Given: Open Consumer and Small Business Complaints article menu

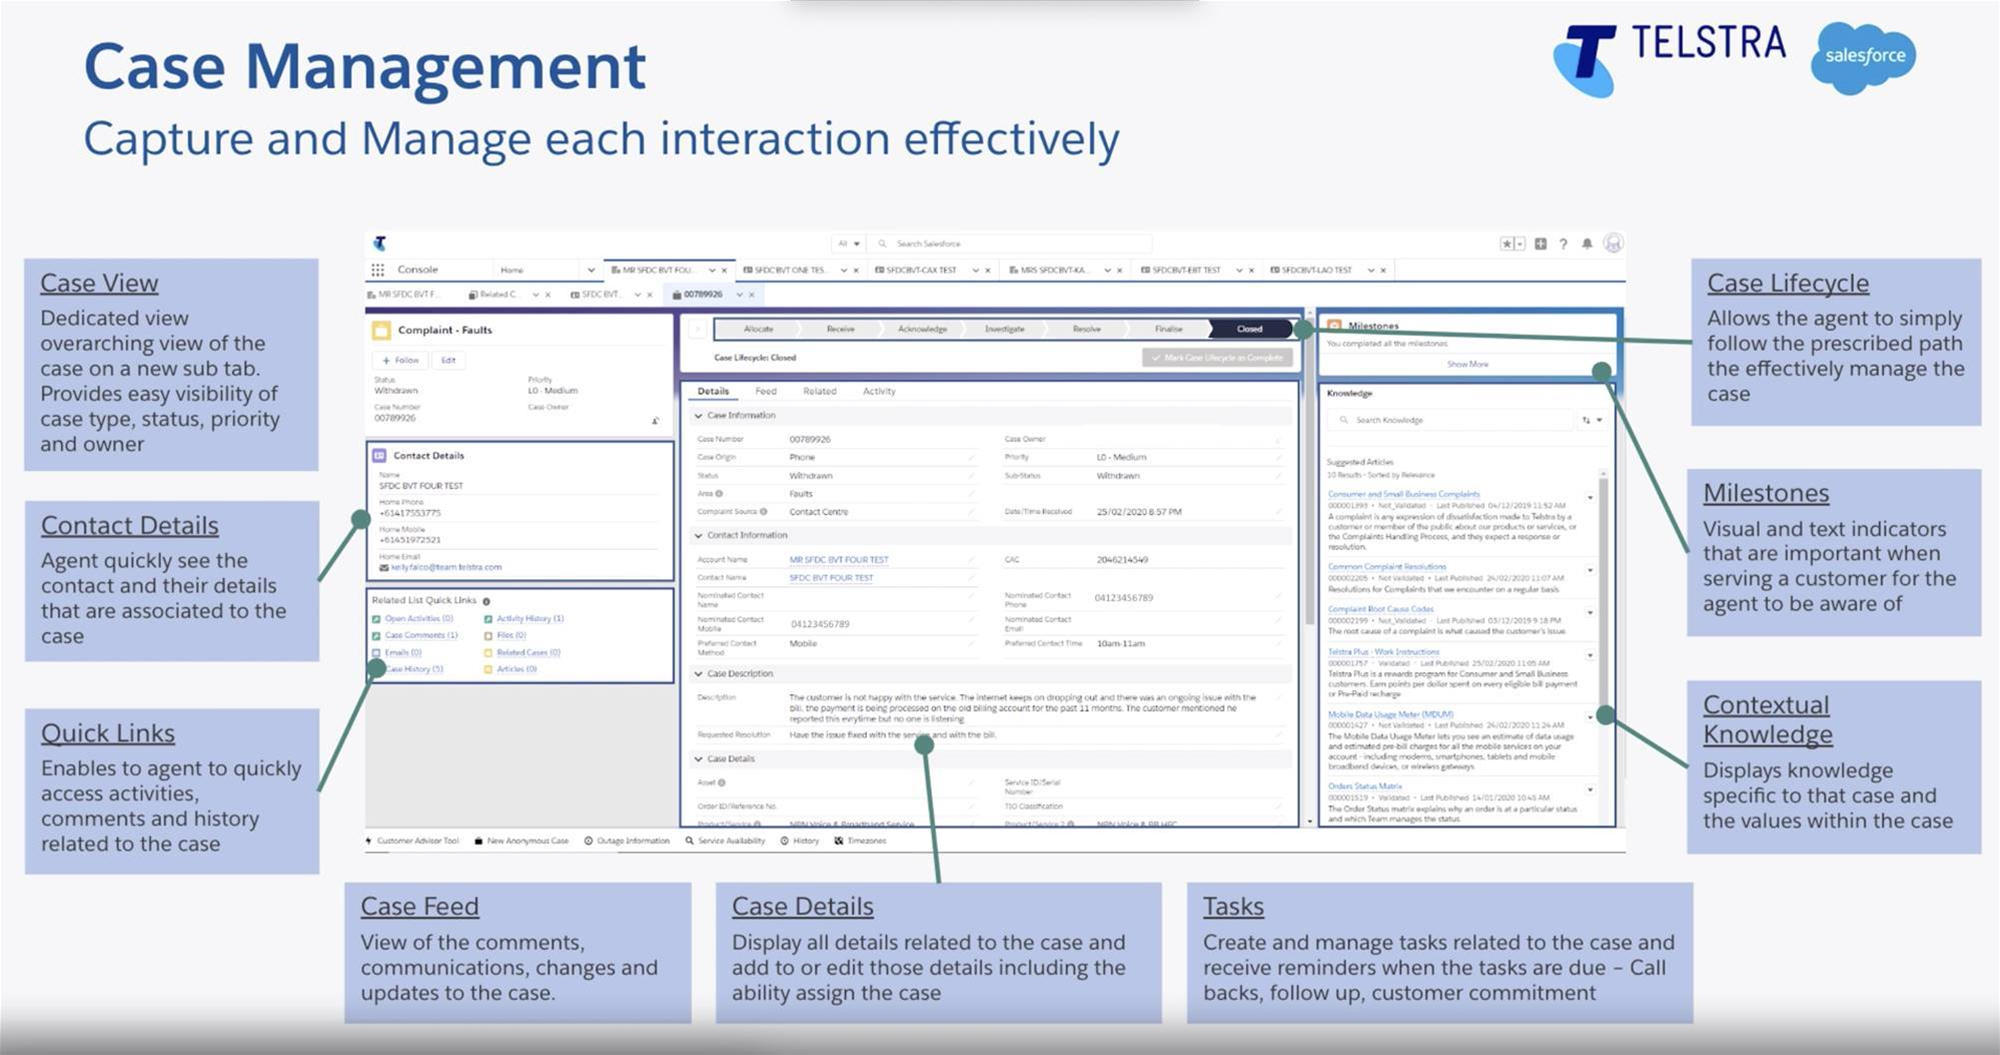Looking at the screenshot, I should point(1590,497).
